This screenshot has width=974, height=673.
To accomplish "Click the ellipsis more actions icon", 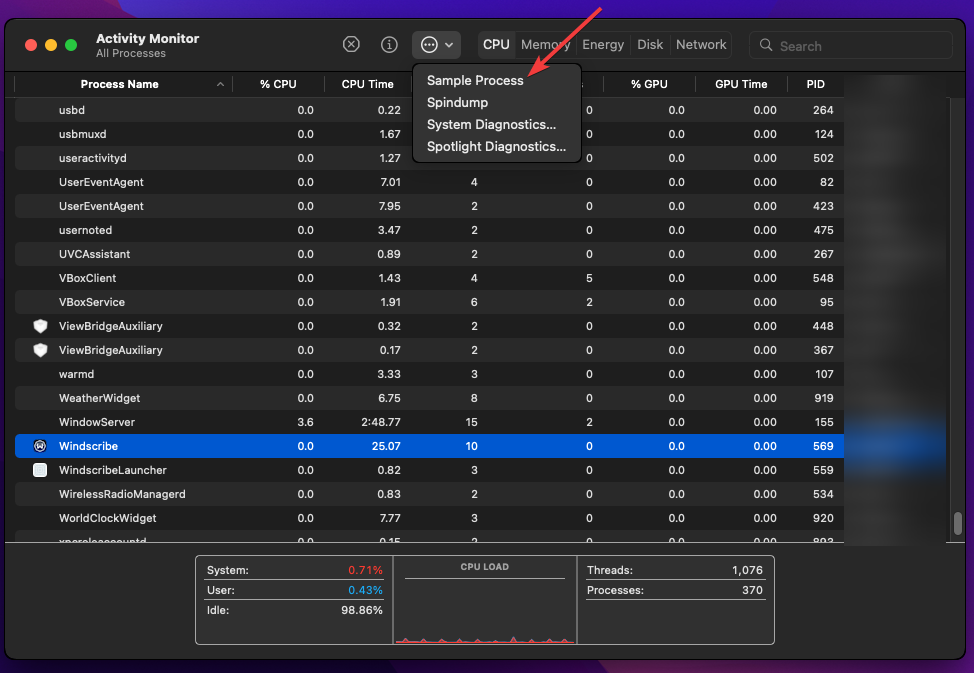I will [x=429, y=44].
